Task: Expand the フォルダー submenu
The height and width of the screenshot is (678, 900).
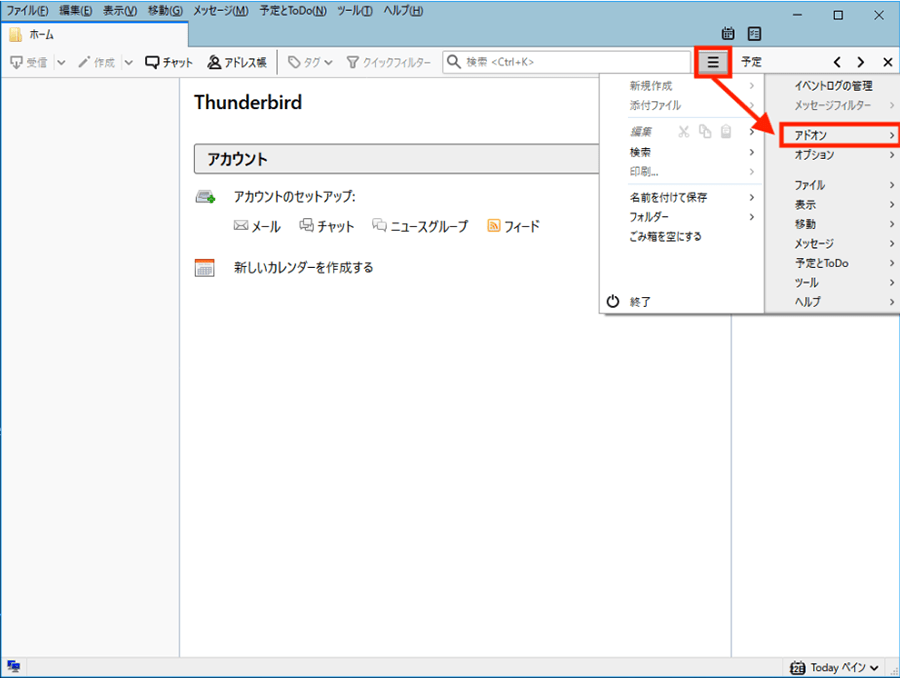Action: 681,217
